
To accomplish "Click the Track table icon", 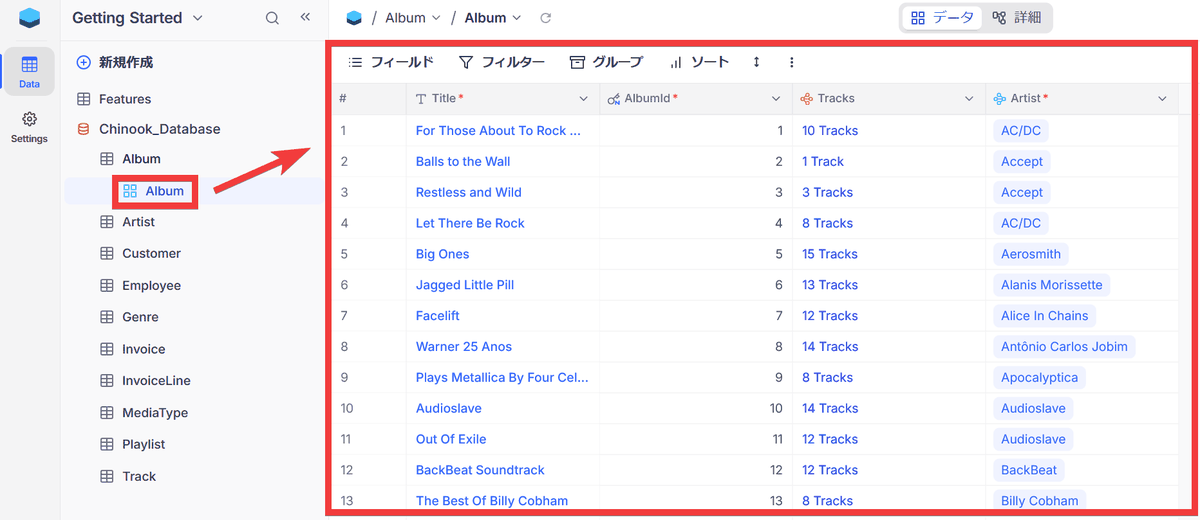I will pyautogui.click(x=106, y=477).
